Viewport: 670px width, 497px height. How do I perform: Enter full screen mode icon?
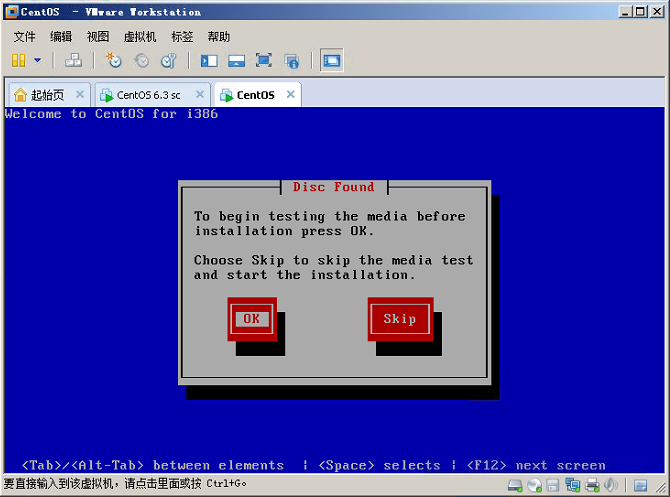click(x=264, y=60)
